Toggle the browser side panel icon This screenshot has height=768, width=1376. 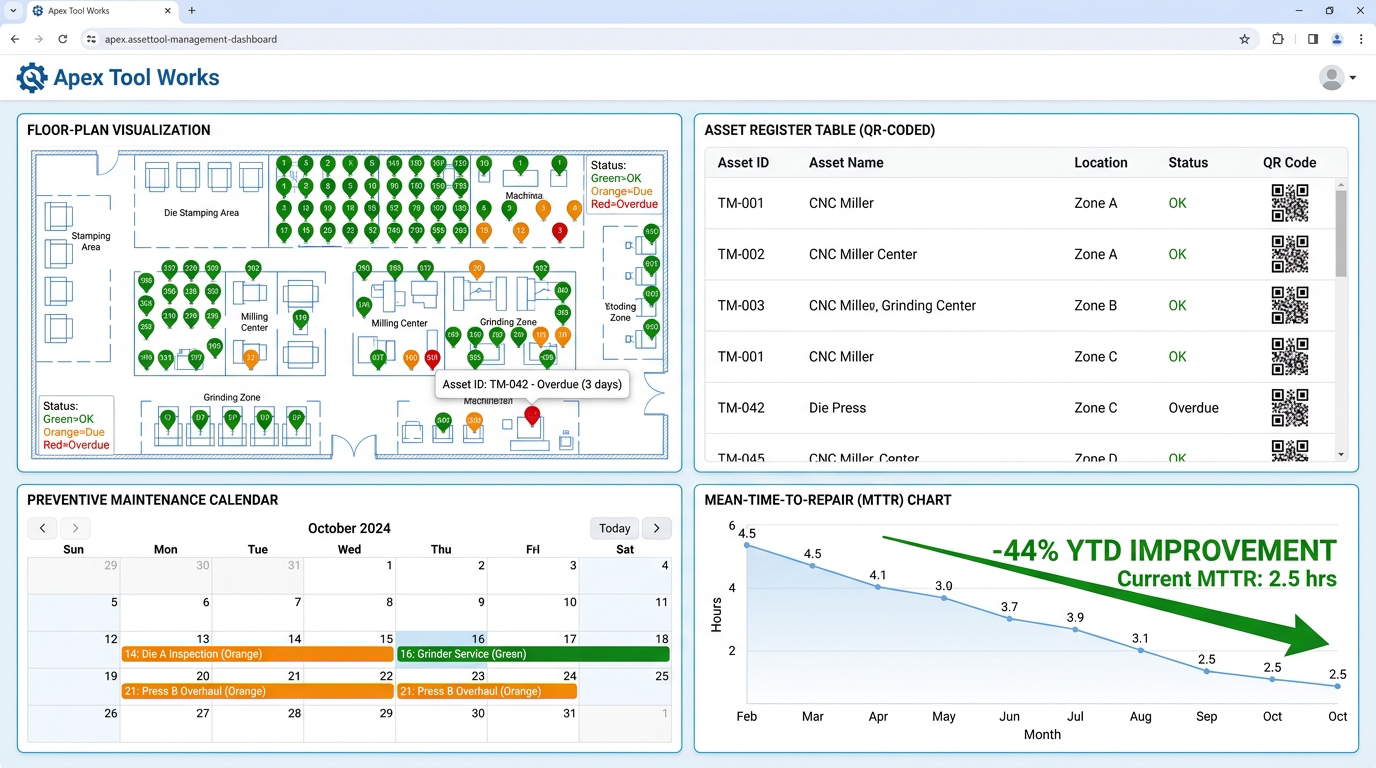tap(1313, 39)
